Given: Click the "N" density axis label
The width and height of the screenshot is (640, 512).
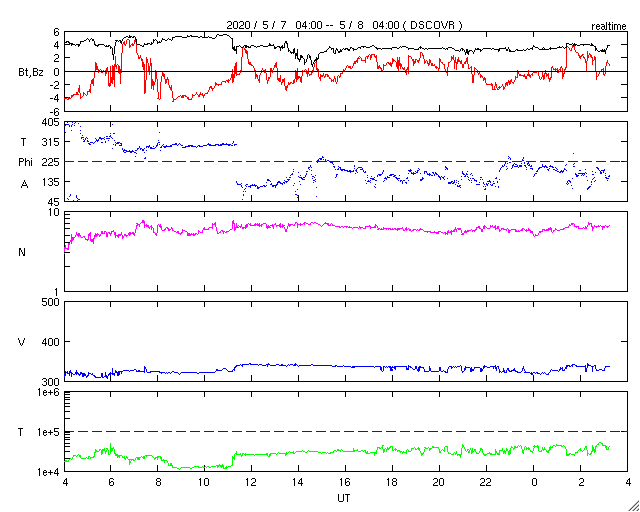Looking at the screenshot, I should pos(22,252).
